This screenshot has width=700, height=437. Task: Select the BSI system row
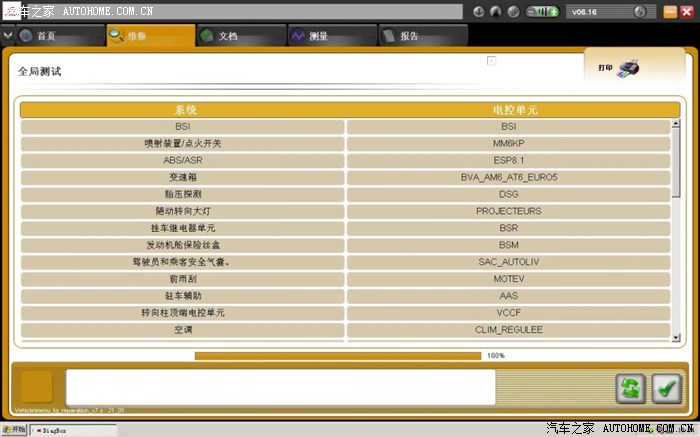(x=183, y=126)
